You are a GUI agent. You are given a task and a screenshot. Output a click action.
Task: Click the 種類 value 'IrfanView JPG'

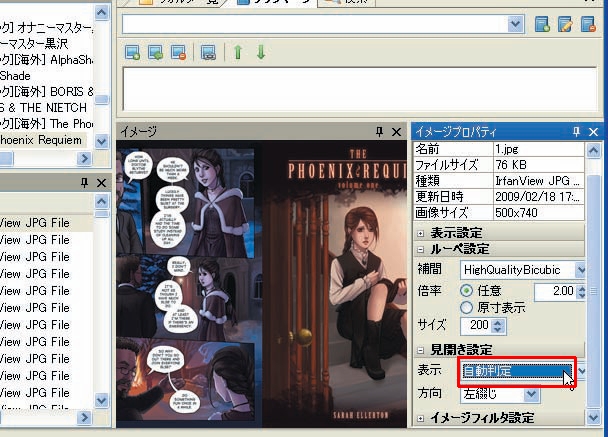[539, 181]
